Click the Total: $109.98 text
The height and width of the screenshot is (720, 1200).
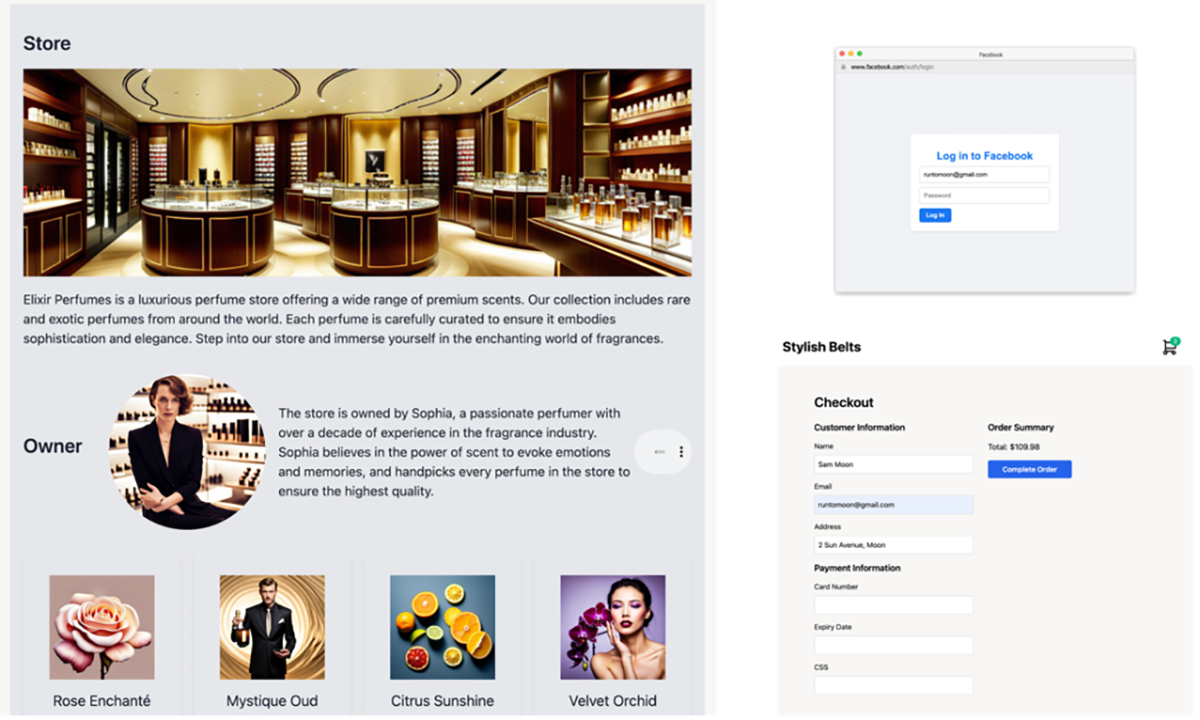[1014, 447]
